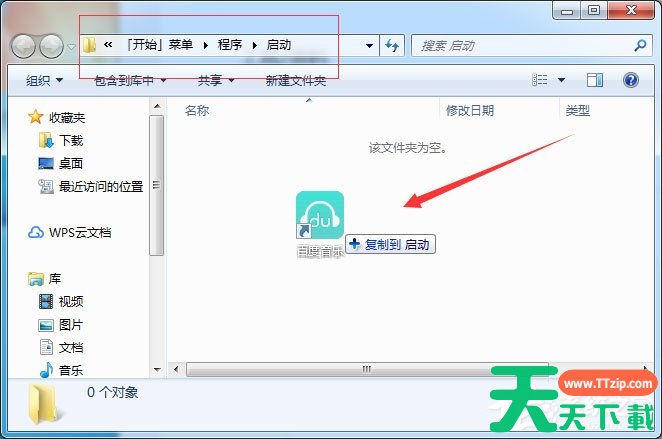Click the 音乐 note icon
662x439 pixels.
tap(46, 370)
